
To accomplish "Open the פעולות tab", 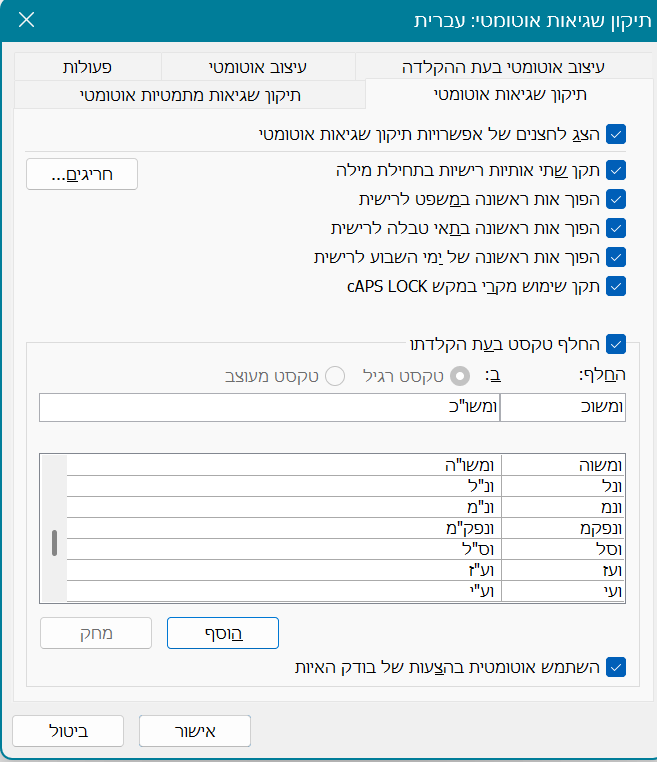I will 87,67.
